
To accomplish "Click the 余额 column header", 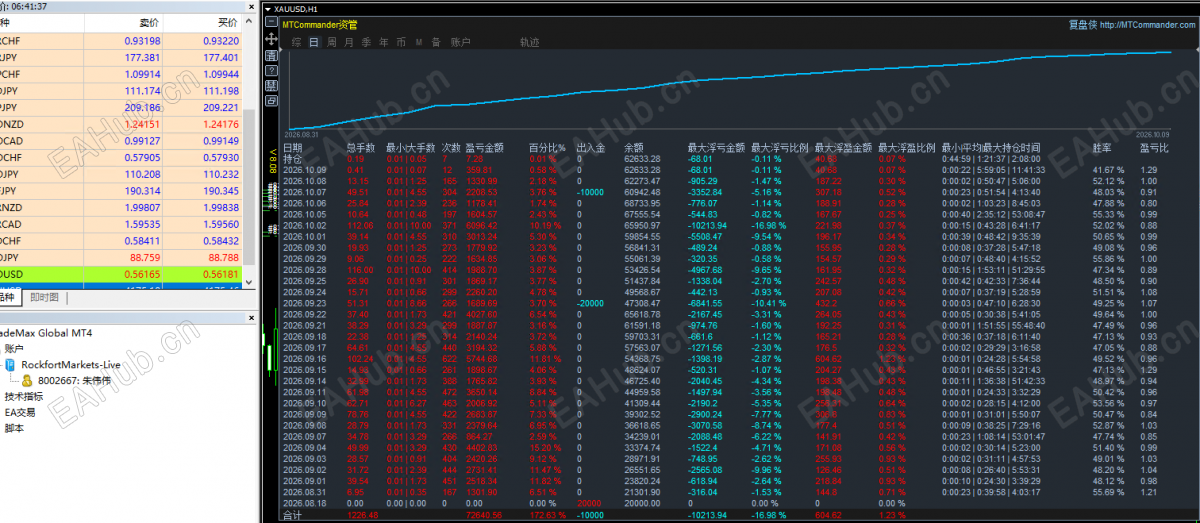I will (x=633, y=148).
